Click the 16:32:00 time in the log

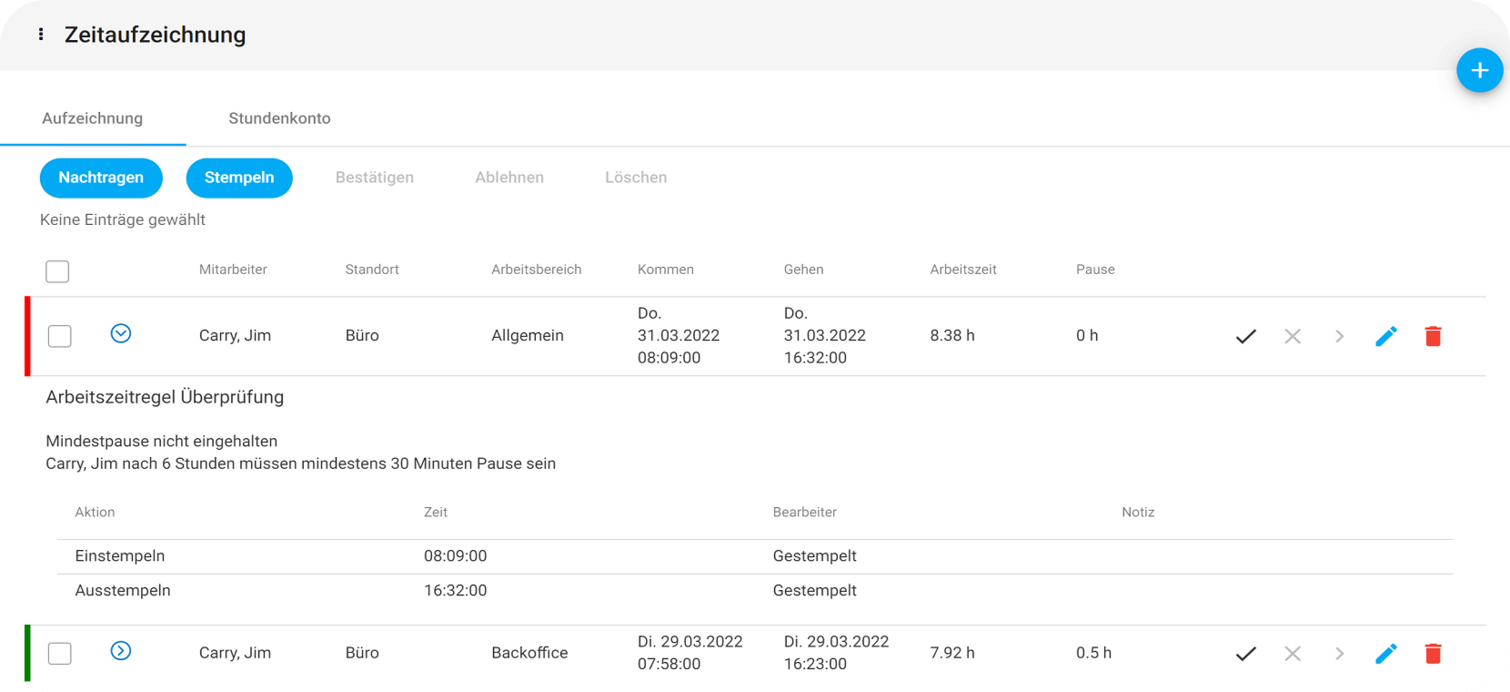pyautogui.click(x=455, y=591)
